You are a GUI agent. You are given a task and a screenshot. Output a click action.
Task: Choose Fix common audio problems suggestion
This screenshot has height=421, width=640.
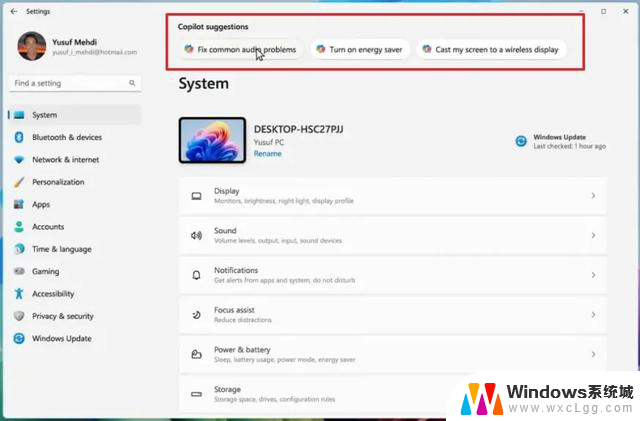pyautogui.click(x=241, y=49)
